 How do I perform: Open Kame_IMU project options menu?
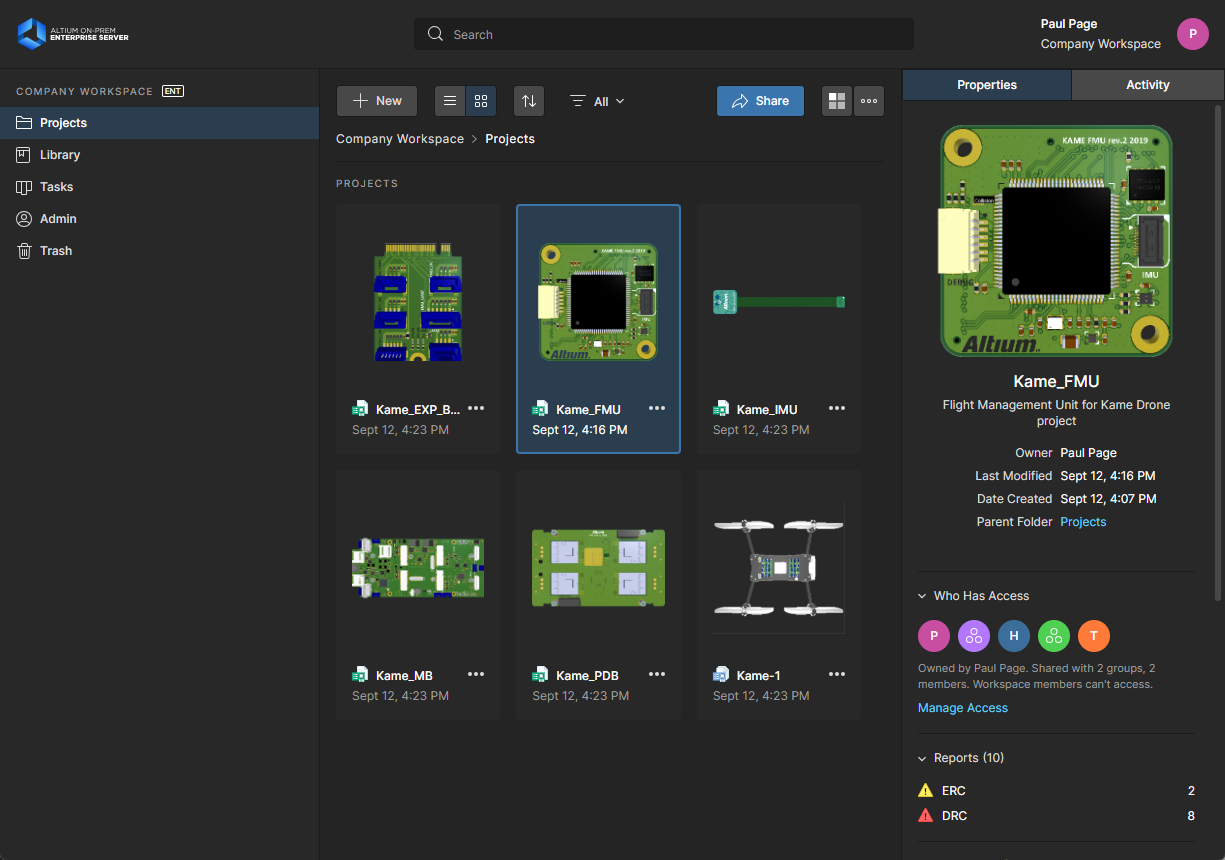837,408
